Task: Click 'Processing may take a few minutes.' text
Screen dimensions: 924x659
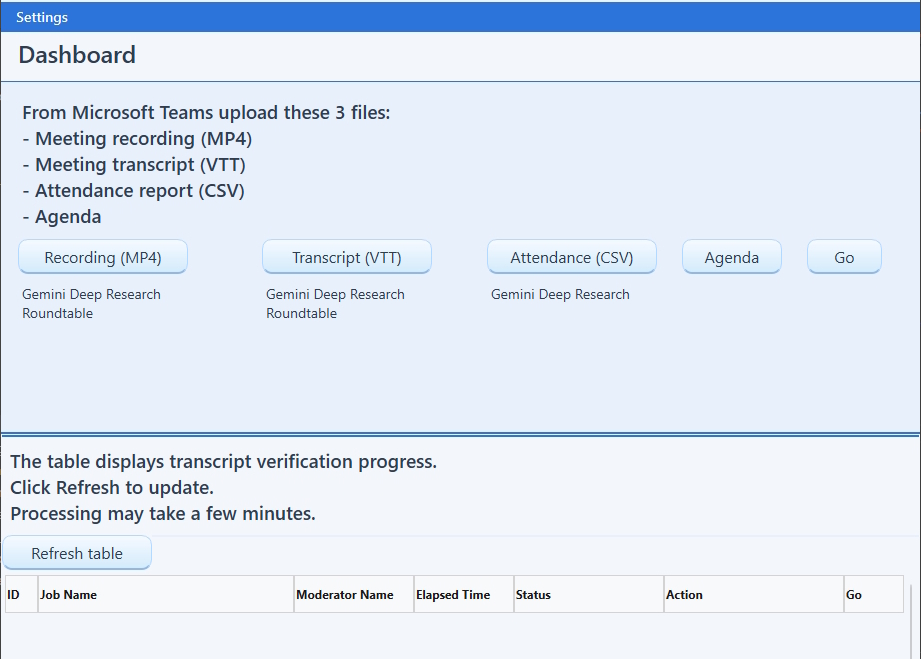Action: point(163,513)
